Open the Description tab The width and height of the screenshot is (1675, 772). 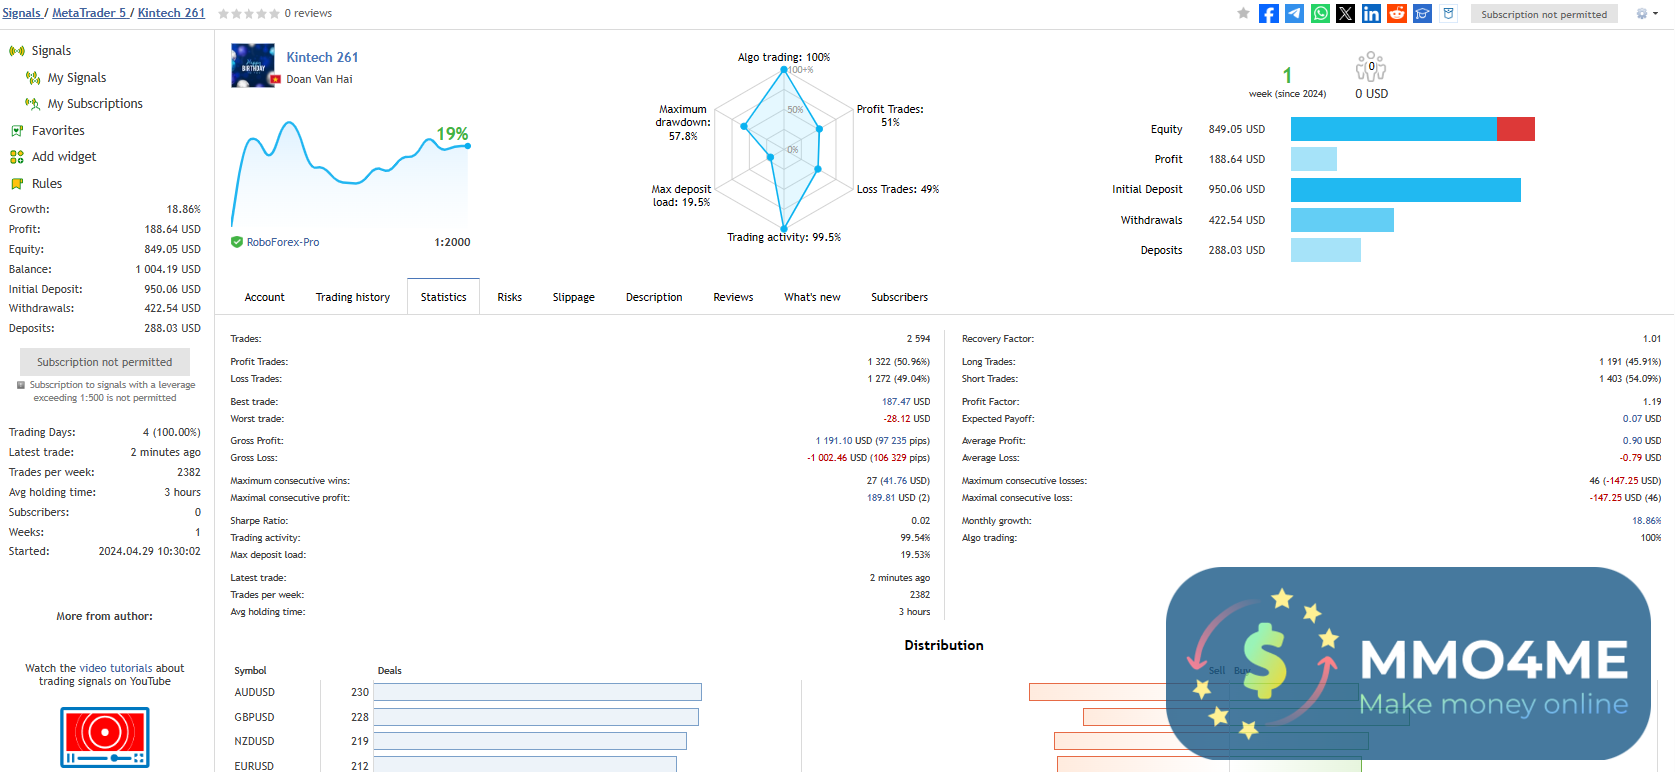[654, 297]
